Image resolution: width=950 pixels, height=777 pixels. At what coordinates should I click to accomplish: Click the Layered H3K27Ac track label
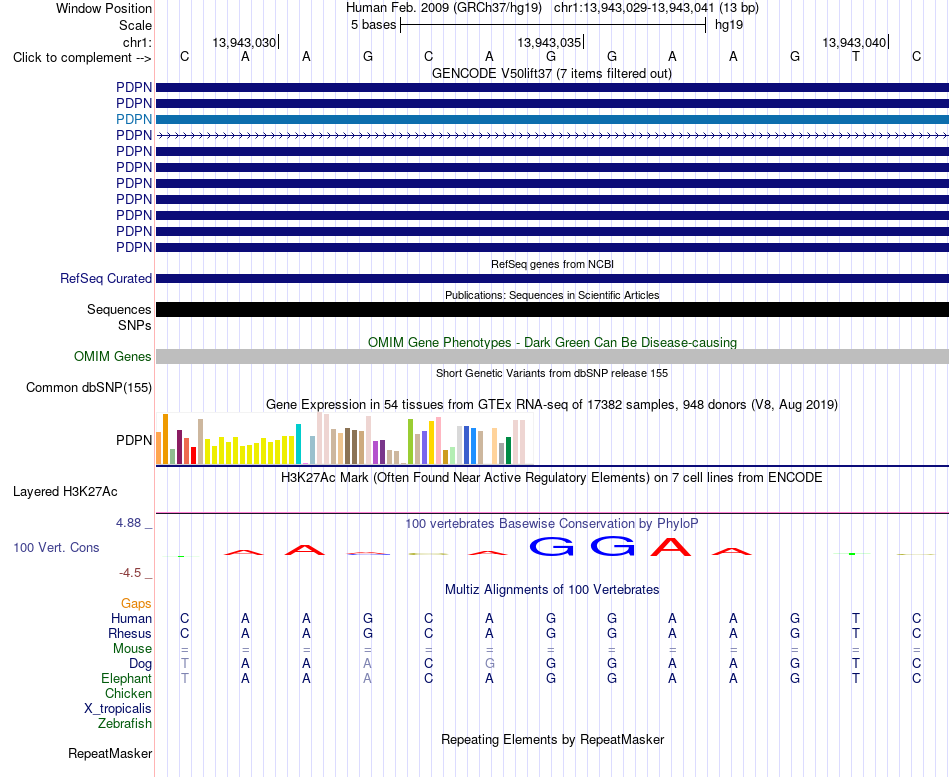(x=65, y=492)
